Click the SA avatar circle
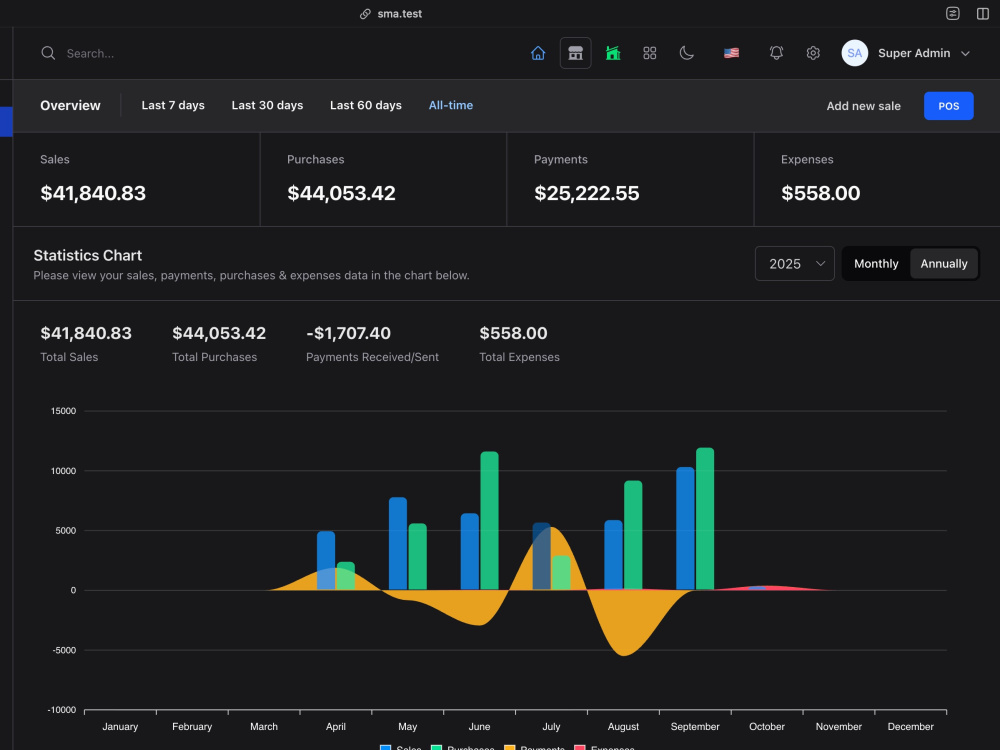This screenshot has height=750, width=1000. pyautogui.click(x=855, y=53)
